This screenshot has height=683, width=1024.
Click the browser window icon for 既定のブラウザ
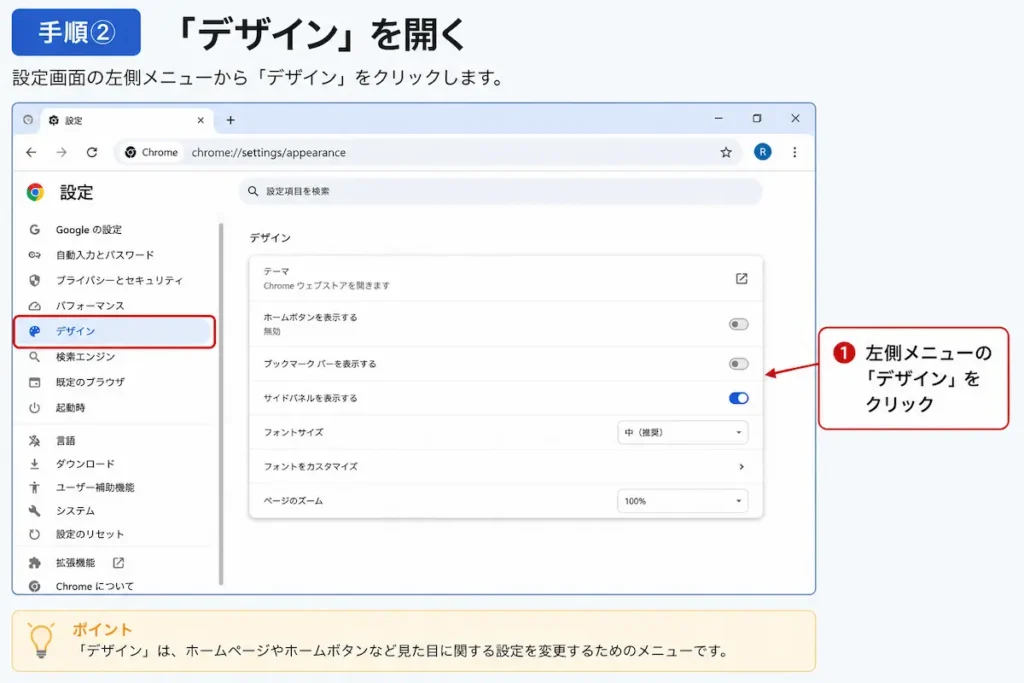point(35,382)
